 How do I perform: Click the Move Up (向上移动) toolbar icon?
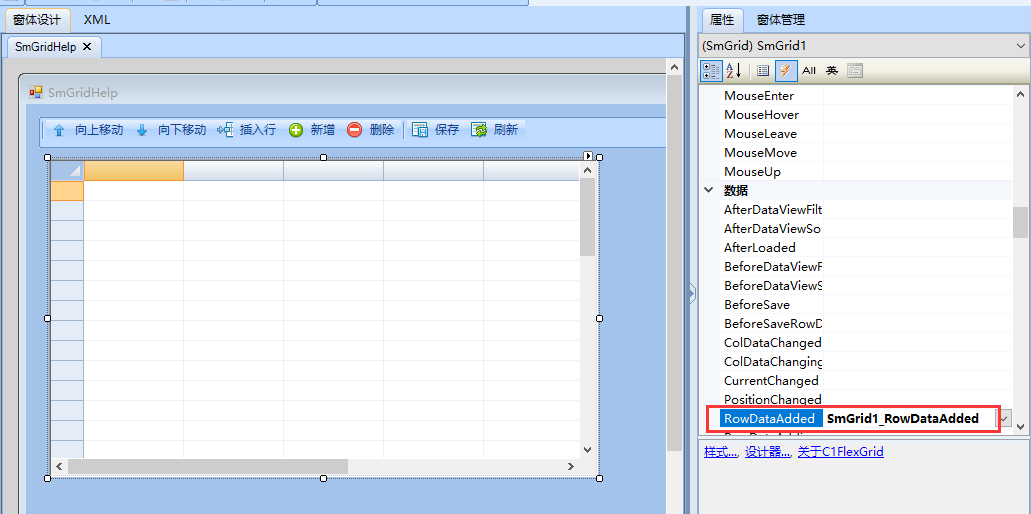point(59,130)
